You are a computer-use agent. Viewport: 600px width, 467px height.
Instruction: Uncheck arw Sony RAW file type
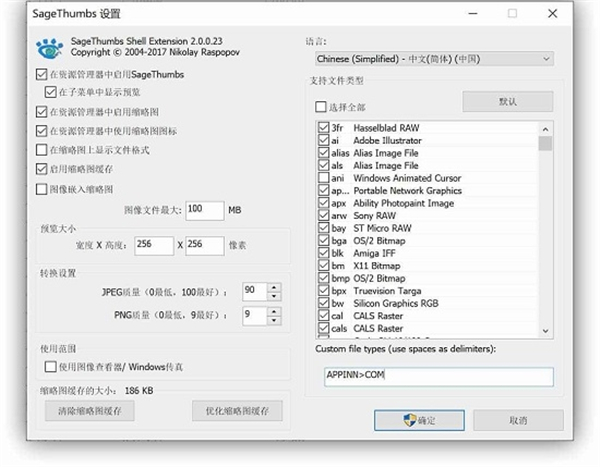pyautogui.click(x=324, y=215)
